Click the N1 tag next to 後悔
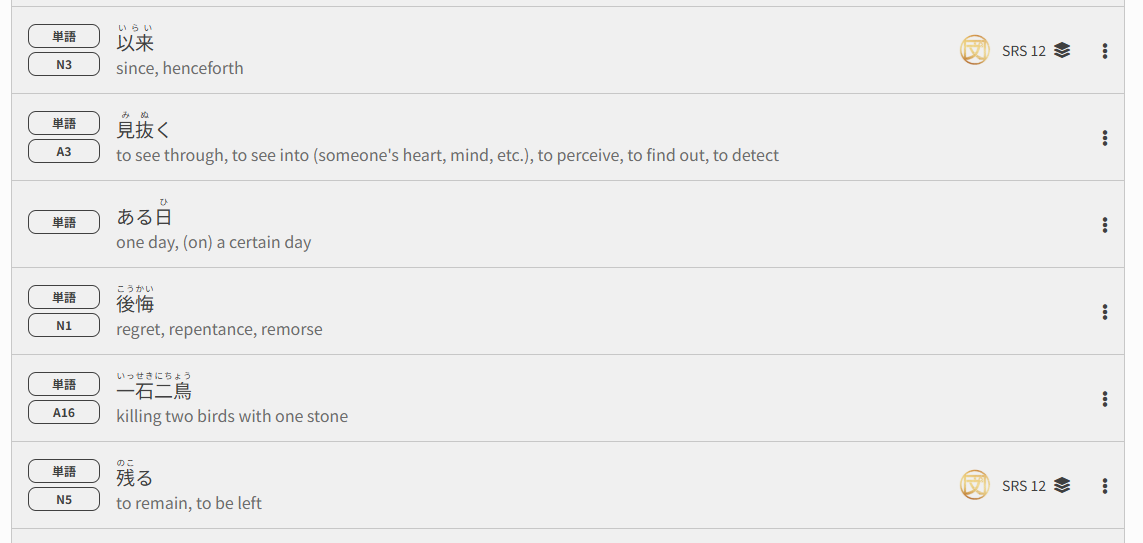 pyautogui.click(x=64, y=325)
